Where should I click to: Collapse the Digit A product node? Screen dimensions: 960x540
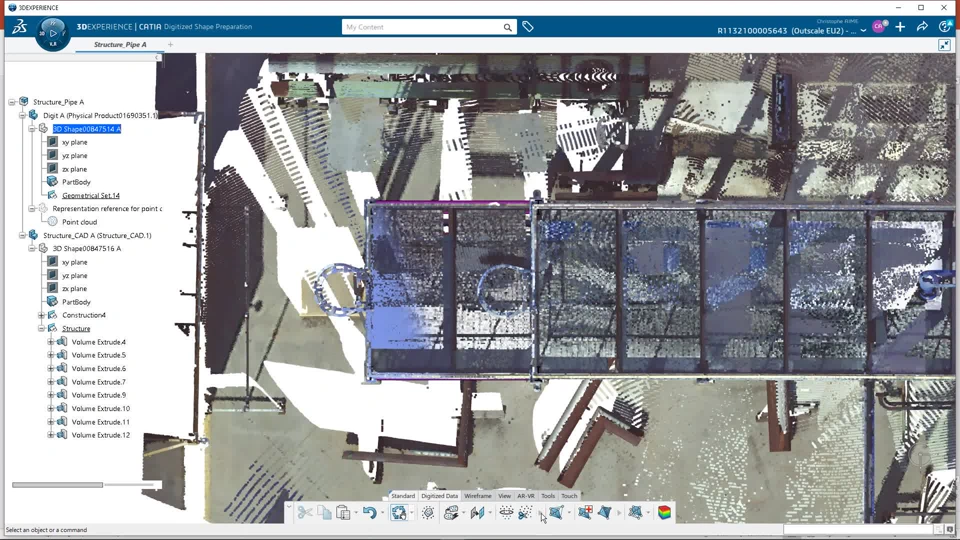coord(22,116)
